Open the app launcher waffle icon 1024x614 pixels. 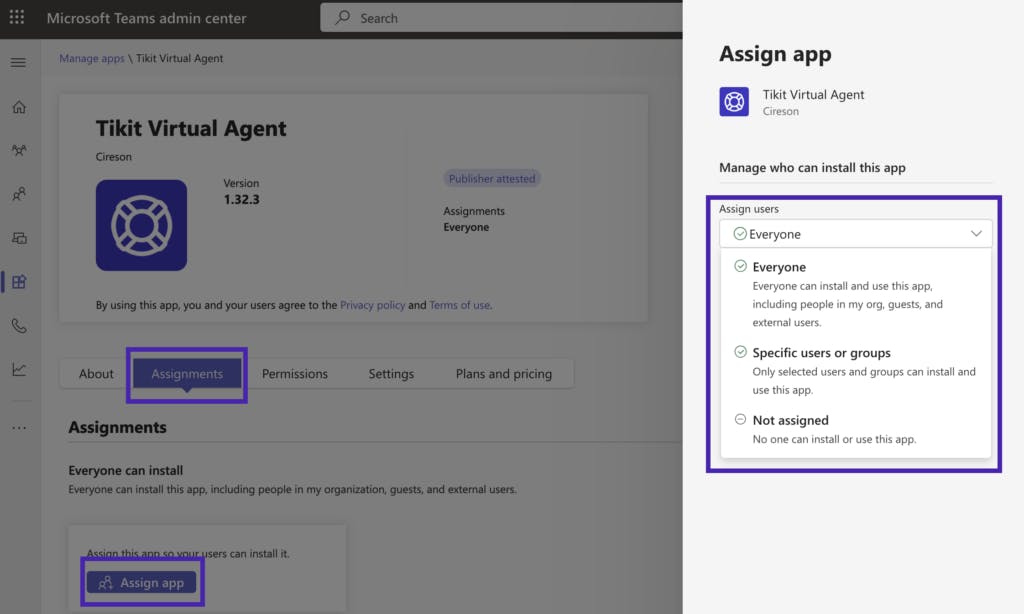[17, 18]
